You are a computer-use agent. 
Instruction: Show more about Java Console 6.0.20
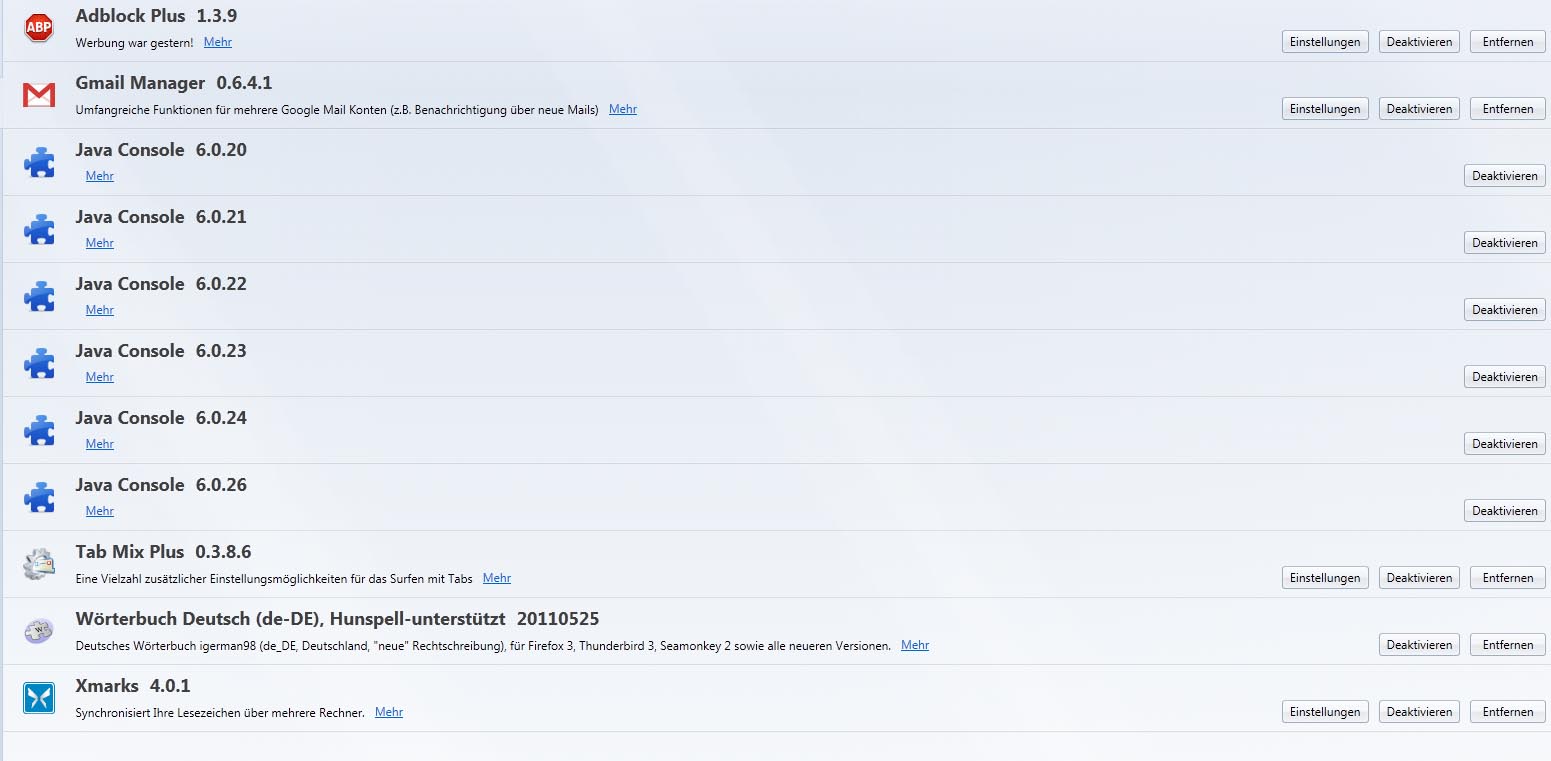(x=100, y=176)
